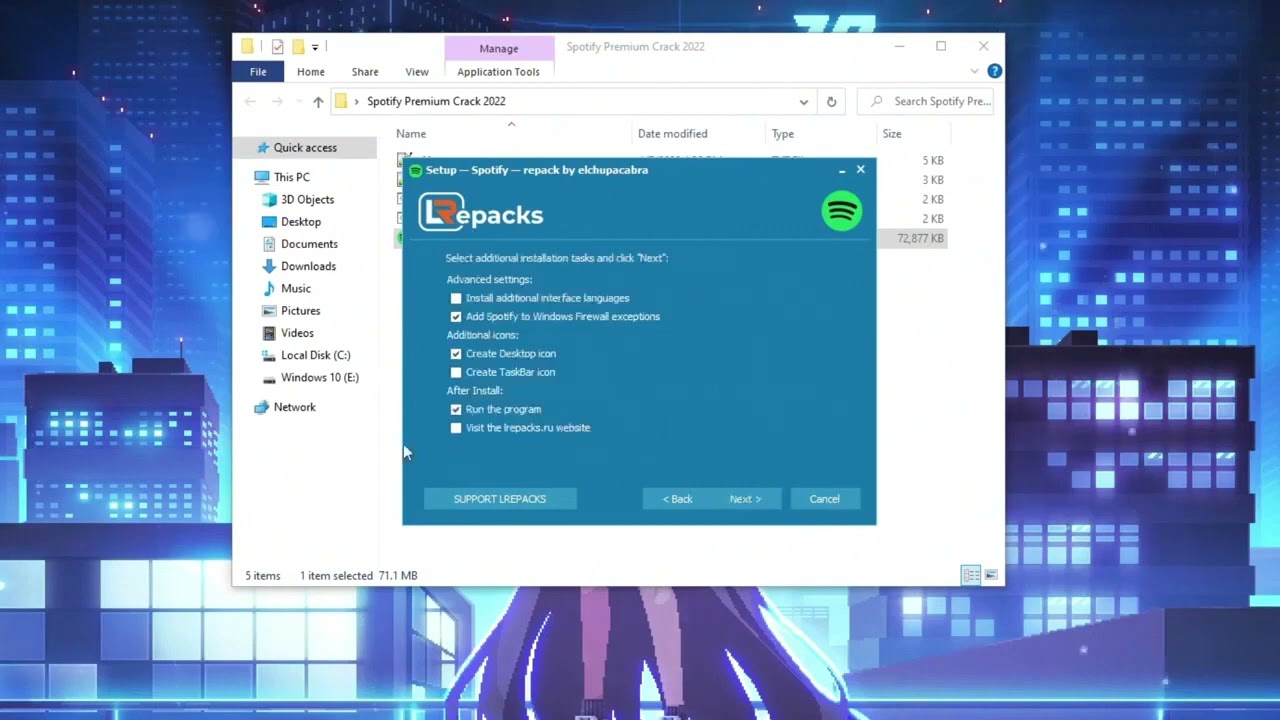Open the Customize Quick Access Toolbar dropdown
This screenshot has height=720, width=1280.
click(x=315, y=47)
